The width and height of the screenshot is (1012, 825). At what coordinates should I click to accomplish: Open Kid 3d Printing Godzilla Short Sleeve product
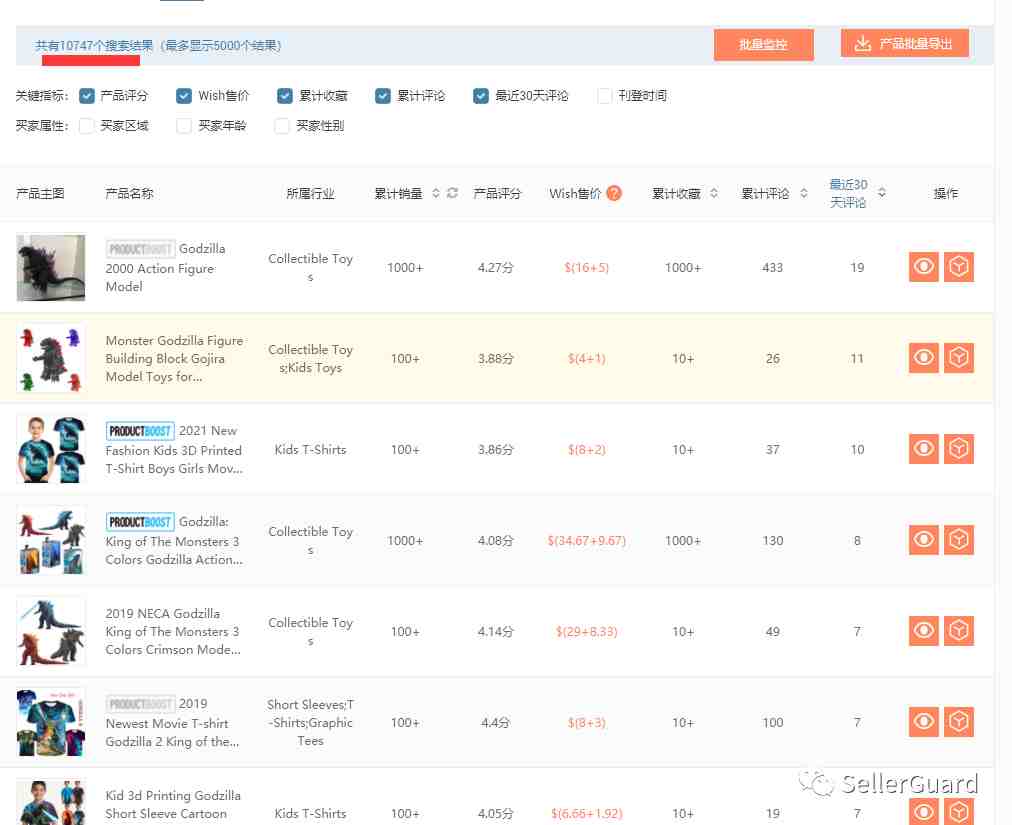pyautogui.click(x=173, y=804)
